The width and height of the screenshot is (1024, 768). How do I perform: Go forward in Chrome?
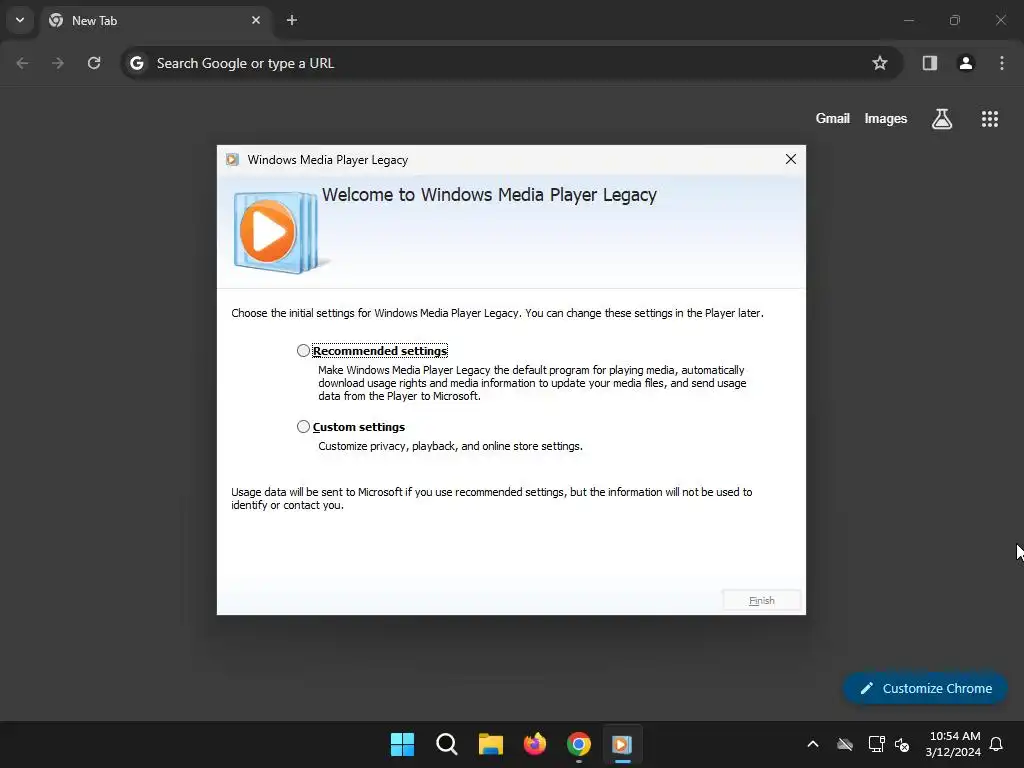(x=58, y=63)
